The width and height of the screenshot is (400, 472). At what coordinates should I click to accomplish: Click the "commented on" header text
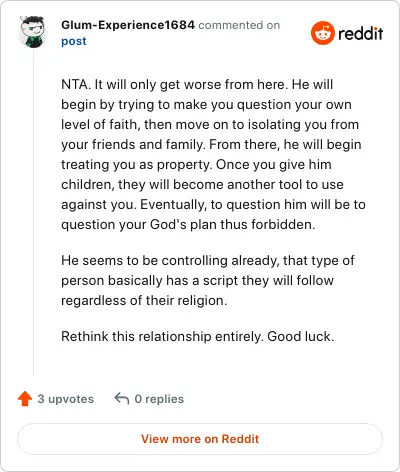click(239, 25)
